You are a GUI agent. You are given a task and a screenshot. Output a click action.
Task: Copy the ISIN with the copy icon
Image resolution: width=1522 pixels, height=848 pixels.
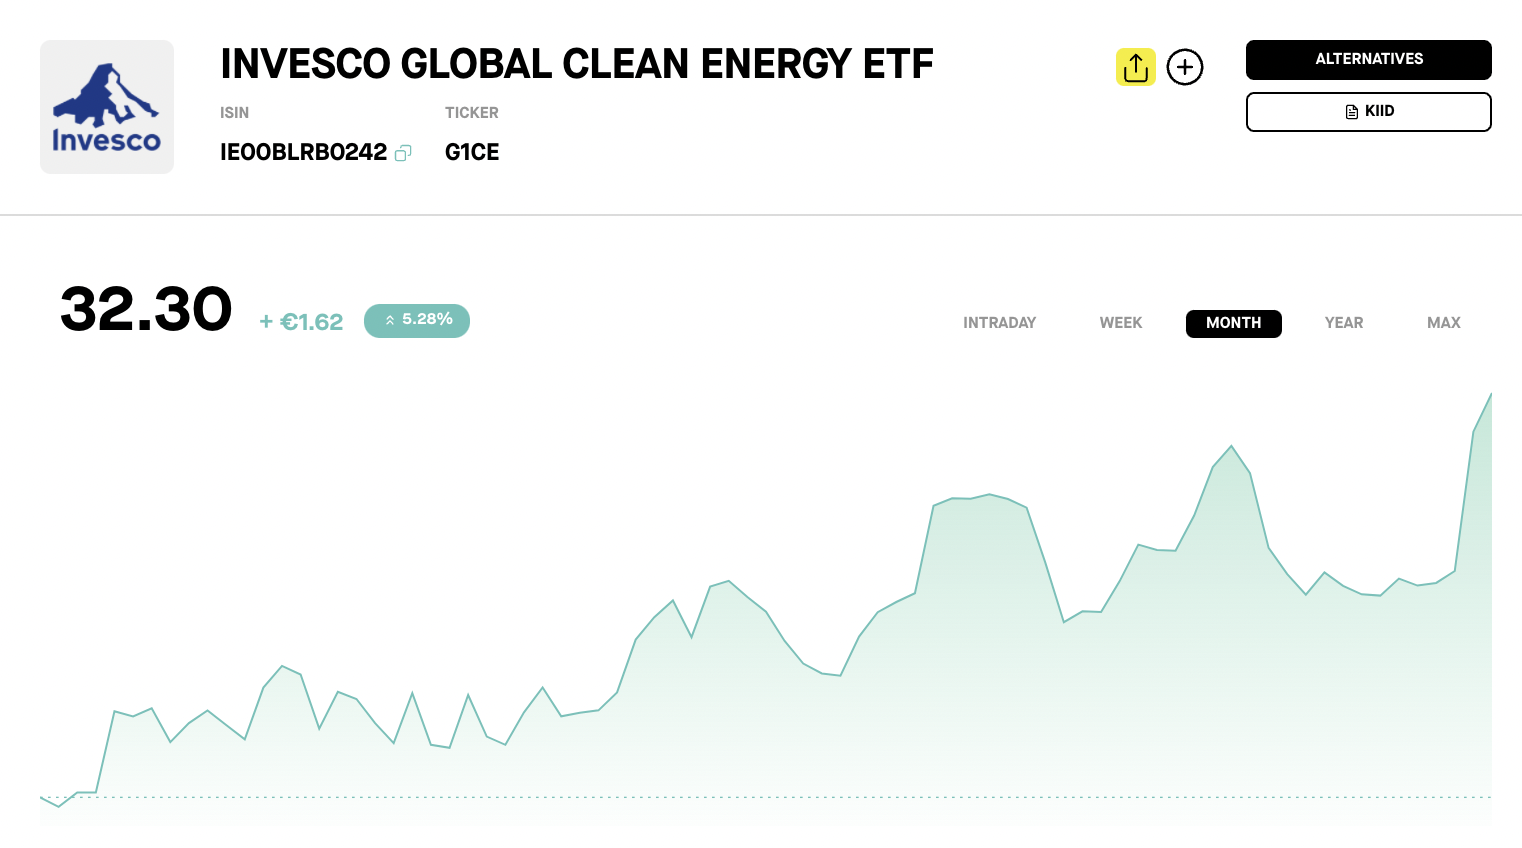point(403,153)
